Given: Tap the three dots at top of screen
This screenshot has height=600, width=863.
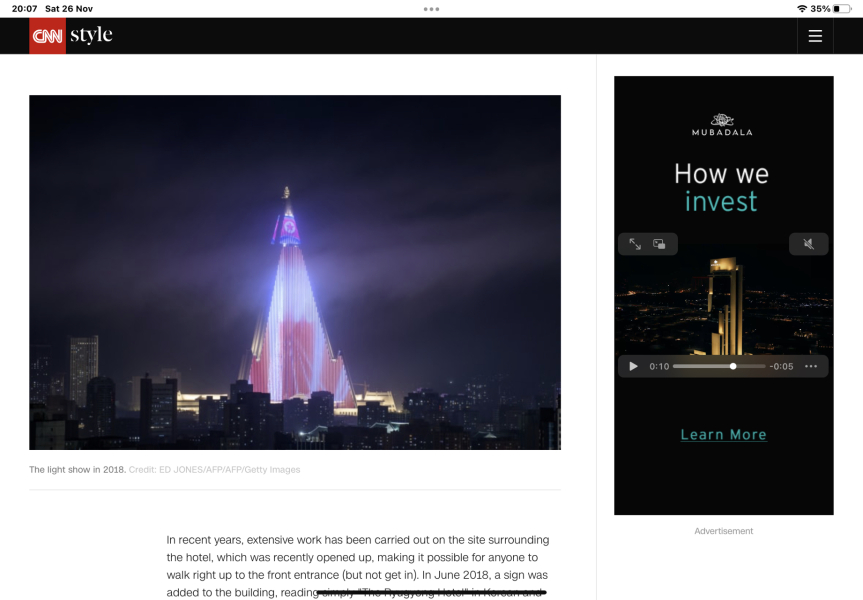Looking at the screenshot, I should tap(431, 9).
